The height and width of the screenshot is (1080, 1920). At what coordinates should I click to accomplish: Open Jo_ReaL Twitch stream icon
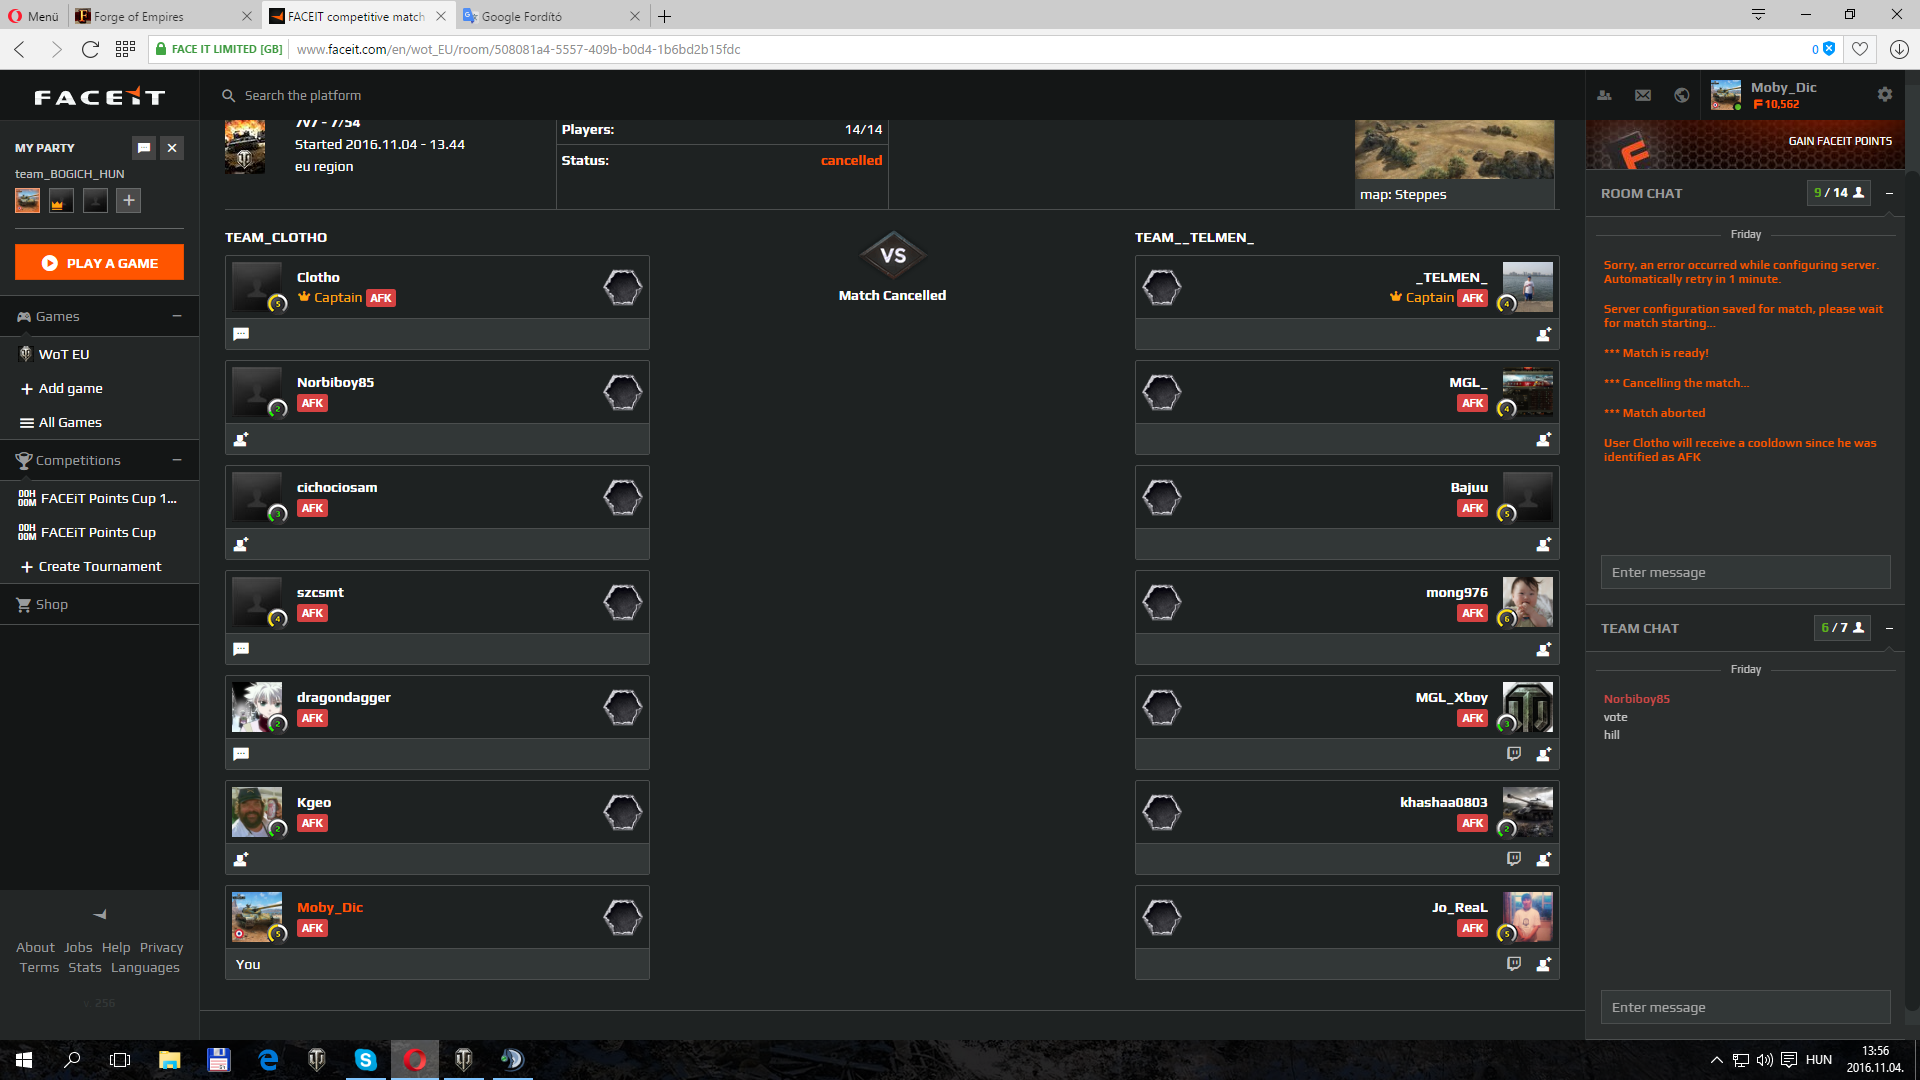[1514, 964]
